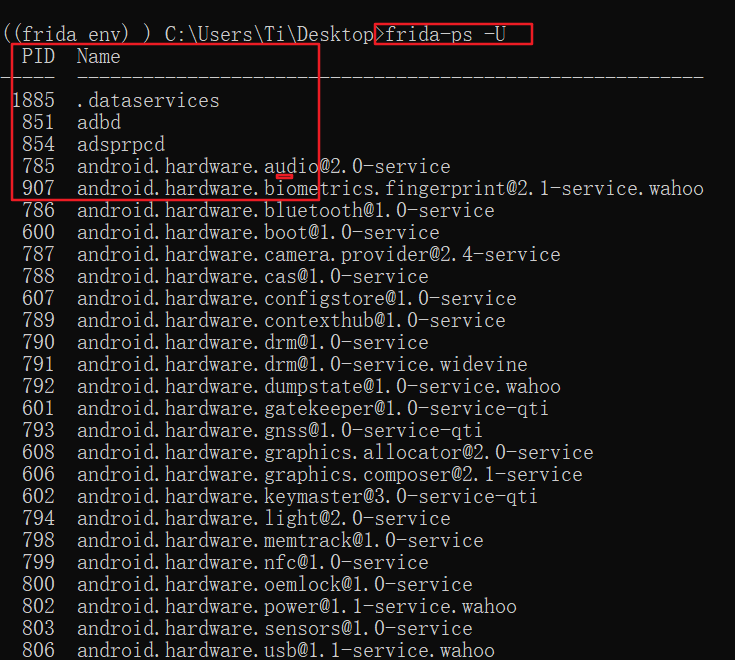Click dumpstate@1.0-service.wahoo process name

[x=412, y=387]
